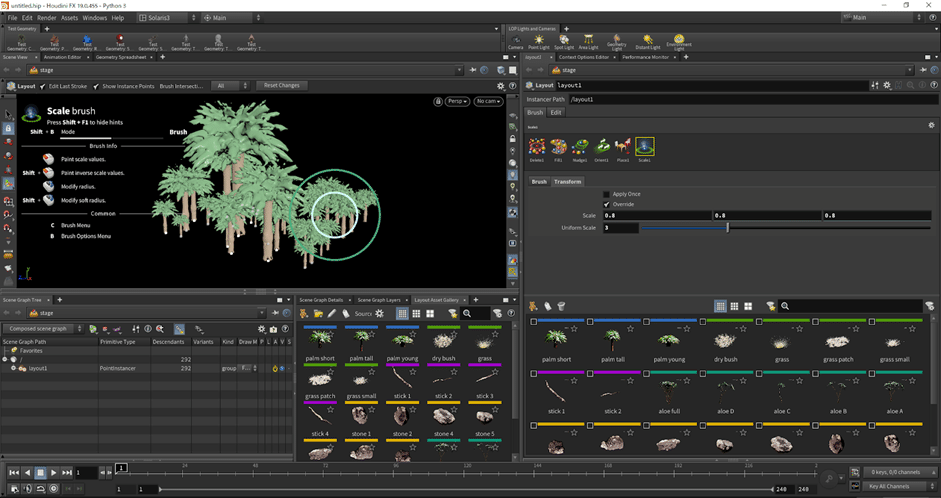The width and height of the screenshot is (941, 498).
Task: Uncheck the Override checkbox
Action: click(606, 204)
